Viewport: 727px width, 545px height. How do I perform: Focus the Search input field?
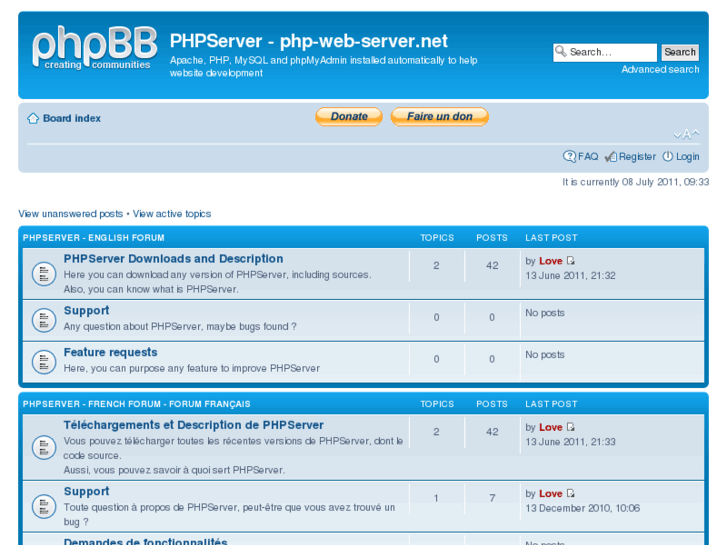pyautogui.click(x=605, y=52)
